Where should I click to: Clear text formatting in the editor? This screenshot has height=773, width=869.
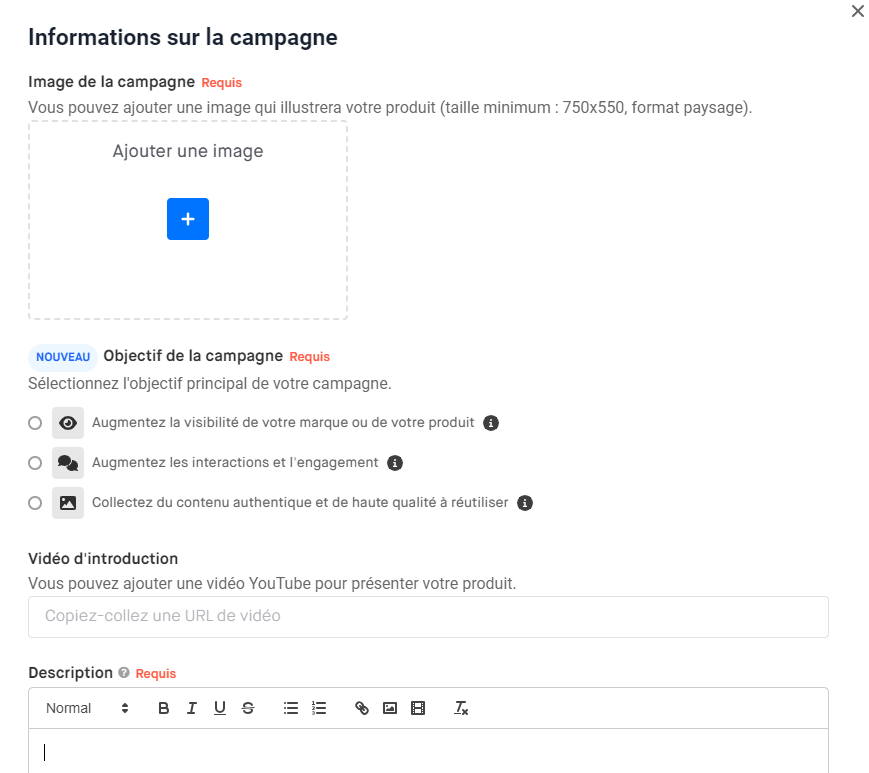click(461, 708)
